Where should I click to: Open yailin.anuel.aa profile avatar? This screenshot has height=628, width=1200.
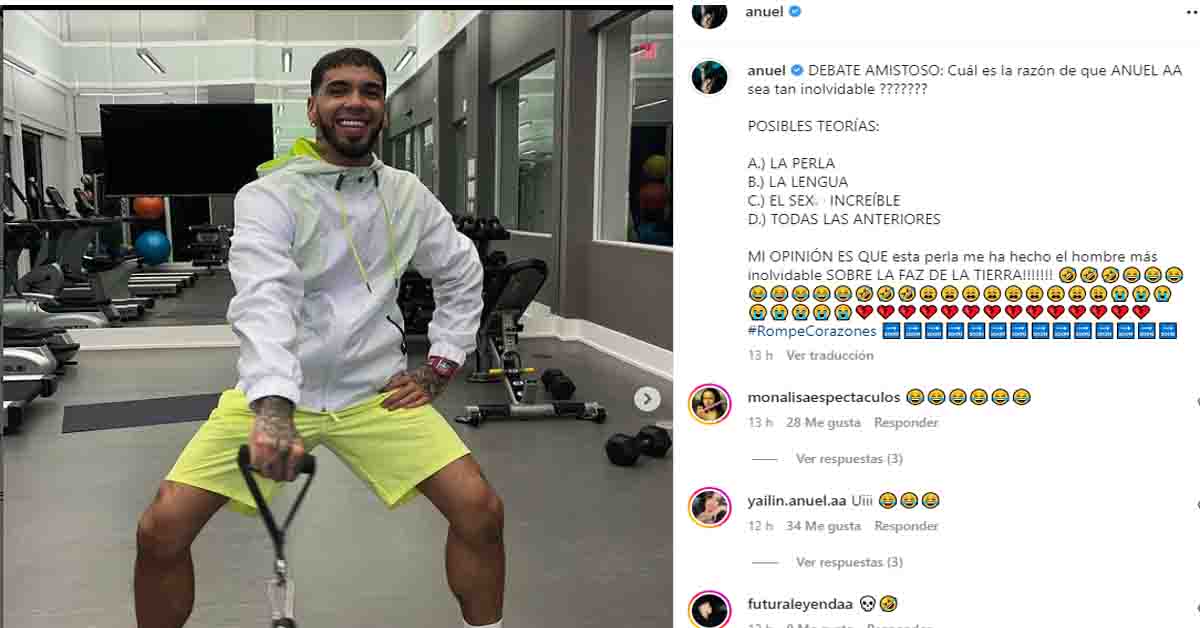click(709, 507)
